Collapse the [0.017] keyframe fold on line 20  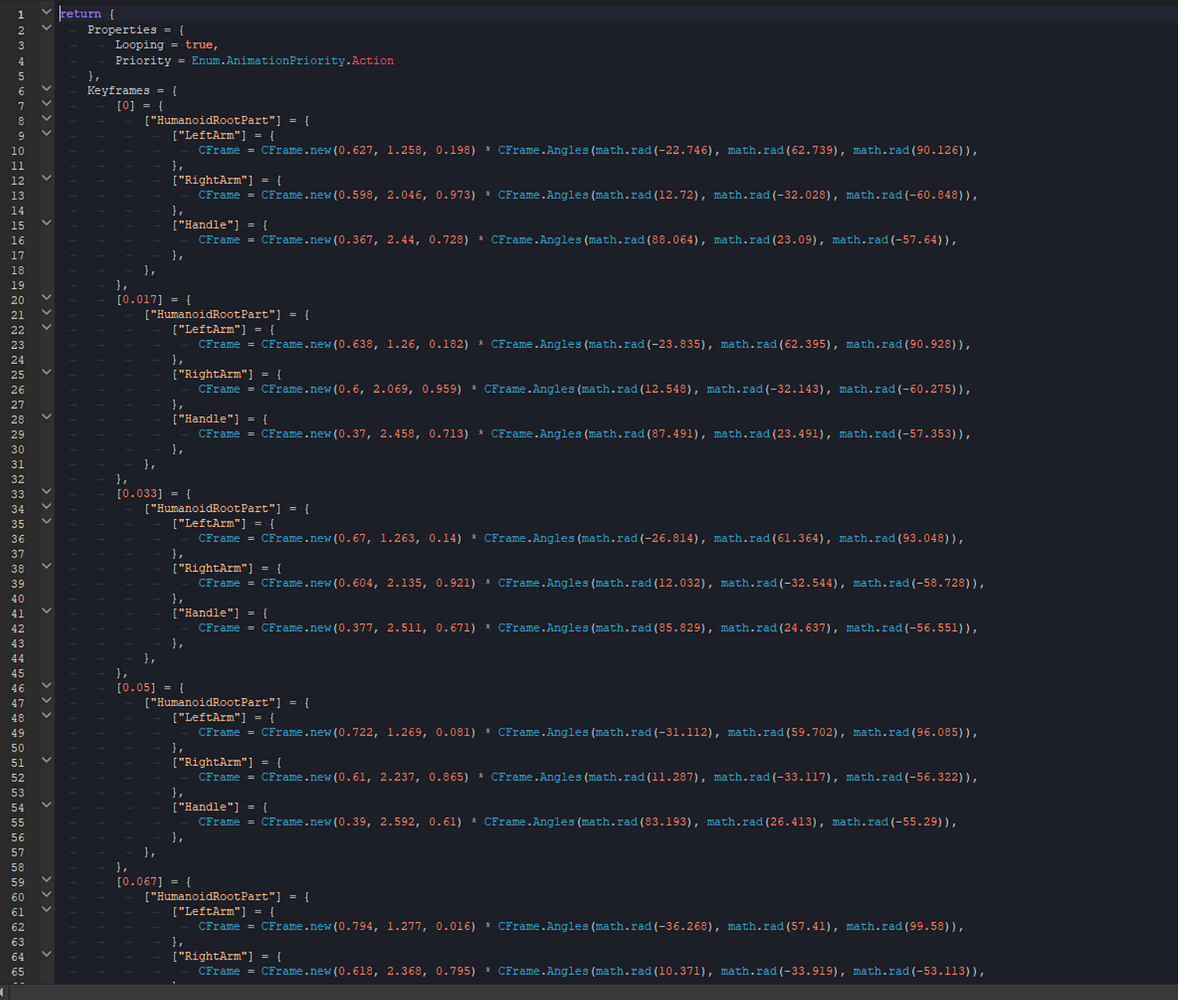[46, 298]
